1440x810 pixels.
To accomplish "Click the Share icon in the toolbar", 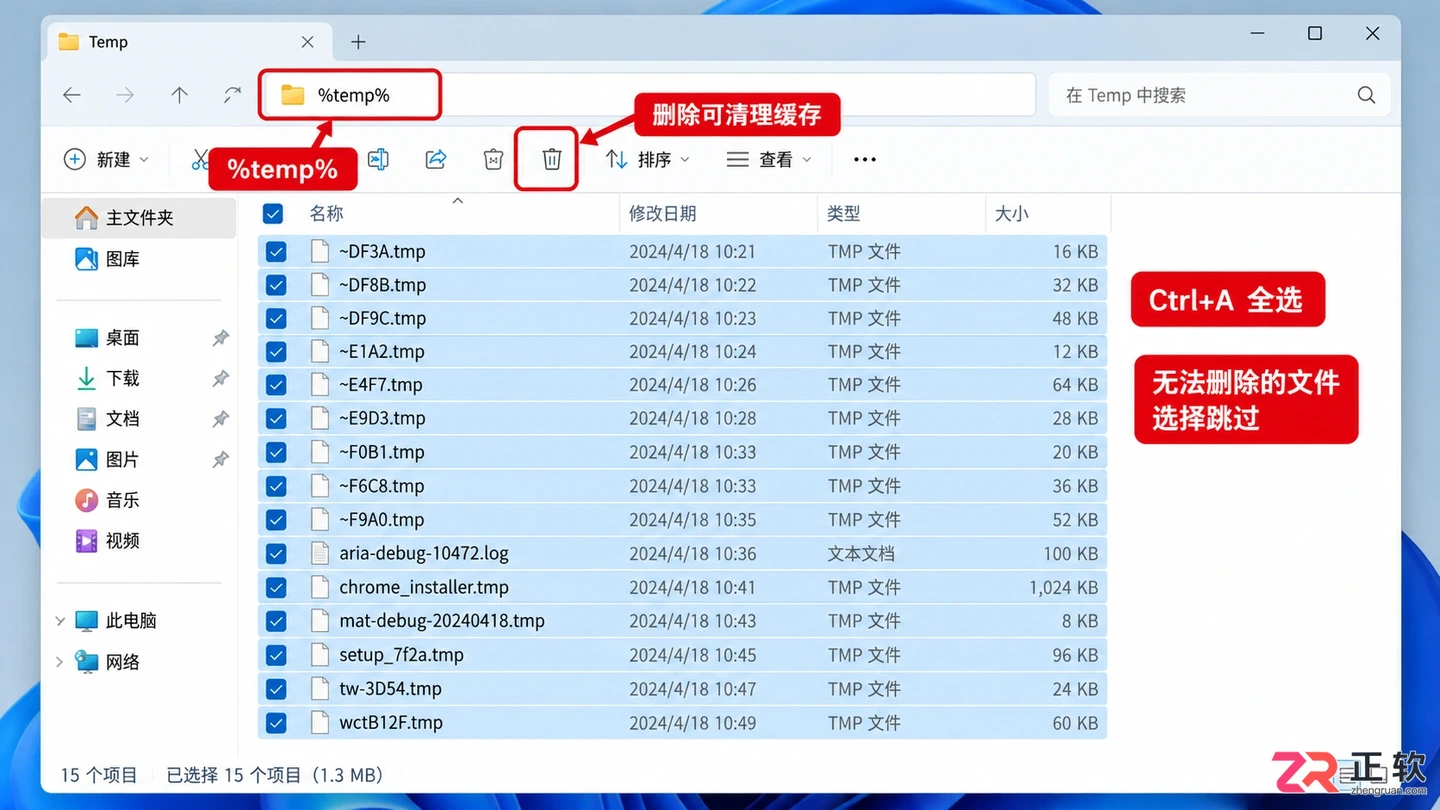I will click(436, 159).
